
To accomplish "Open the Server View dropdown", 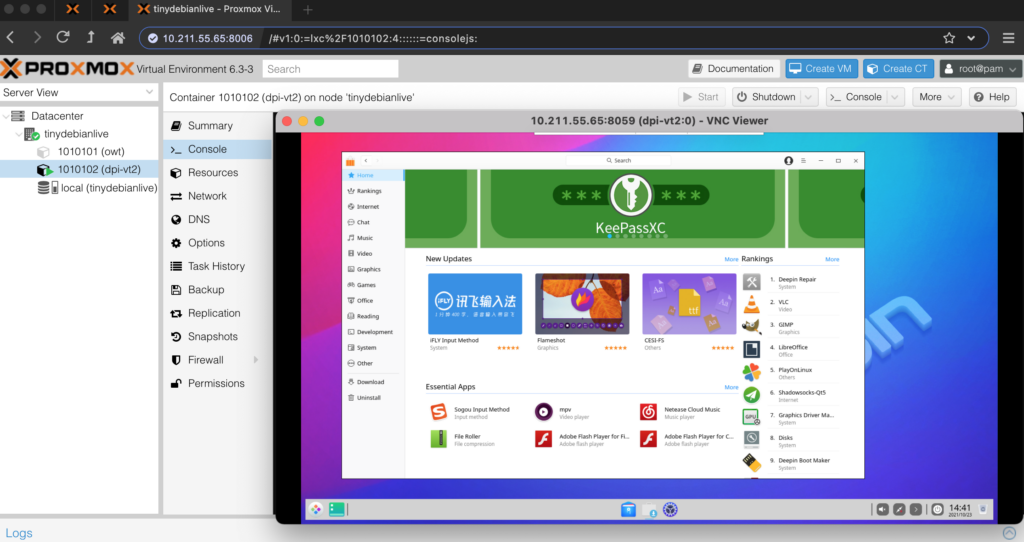I will point(149,92).
